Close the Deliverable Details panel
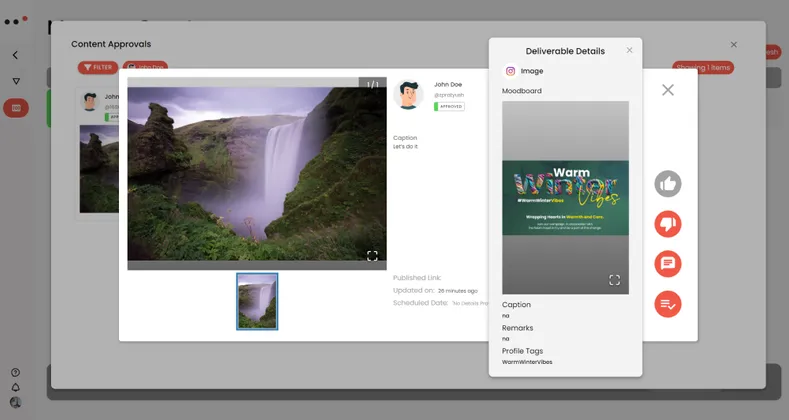 click(x=629, y=50)
